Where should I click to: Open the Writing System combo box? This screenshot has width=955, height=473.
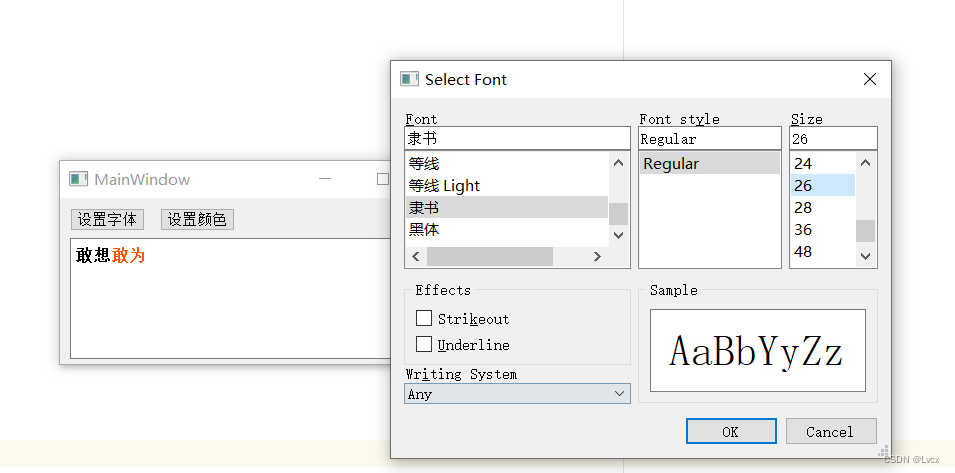pyautogui.click(x=517, y=394)
